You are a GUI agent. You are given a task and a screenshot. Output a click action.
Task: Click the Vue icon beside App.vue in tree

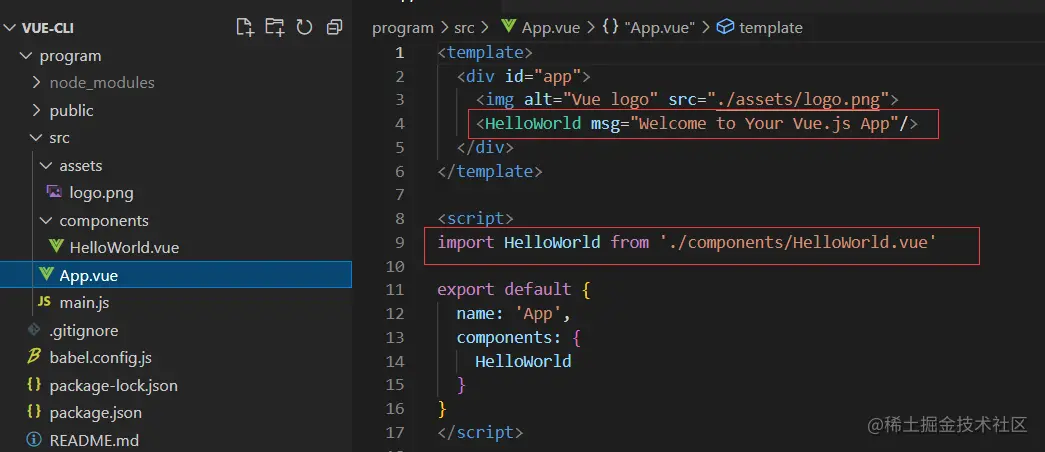[x=46, y=275]
